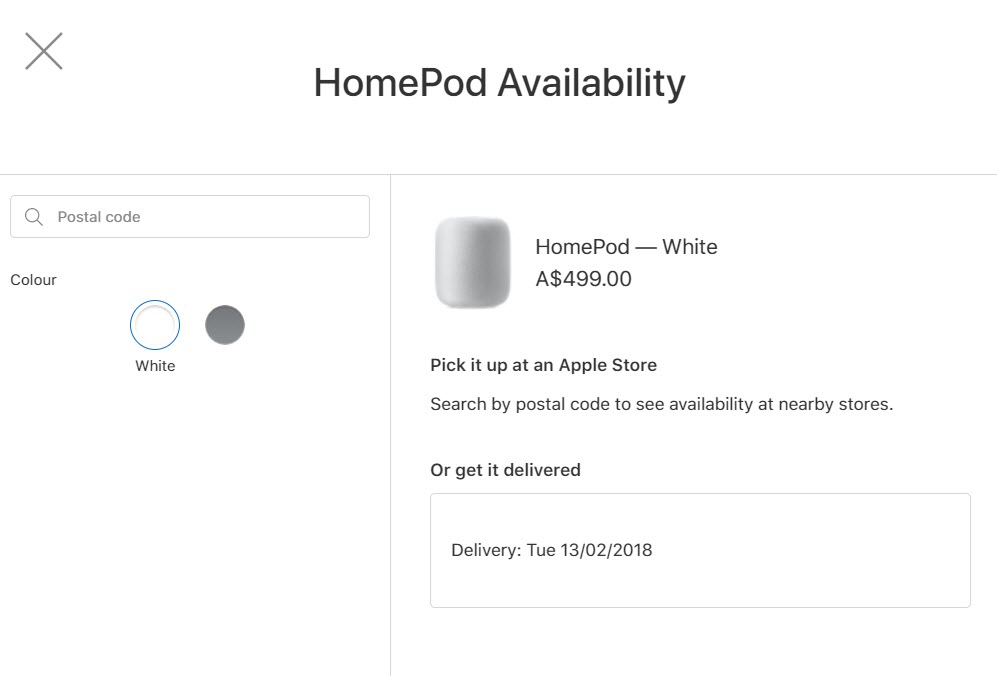Click the Or get it delivered heading
The image size is (997, 676).
[504, 469]
